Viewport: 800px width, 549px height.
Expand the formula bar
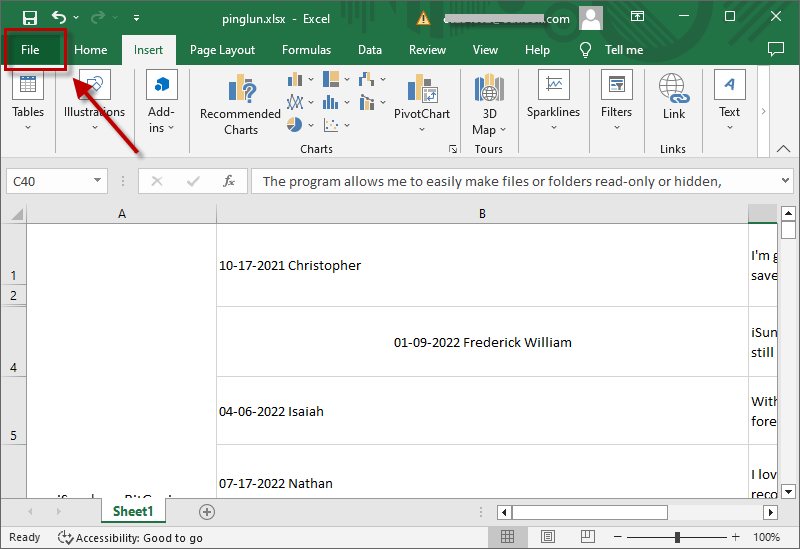785,180
